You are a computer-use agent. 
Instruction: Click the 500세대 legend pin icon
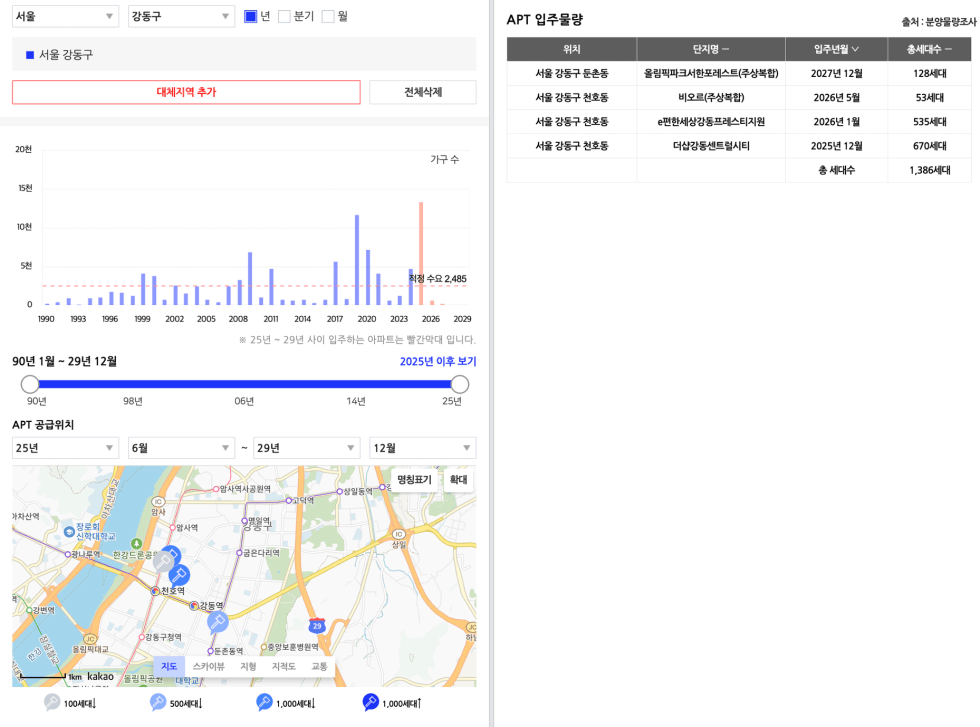click(158, 703)
